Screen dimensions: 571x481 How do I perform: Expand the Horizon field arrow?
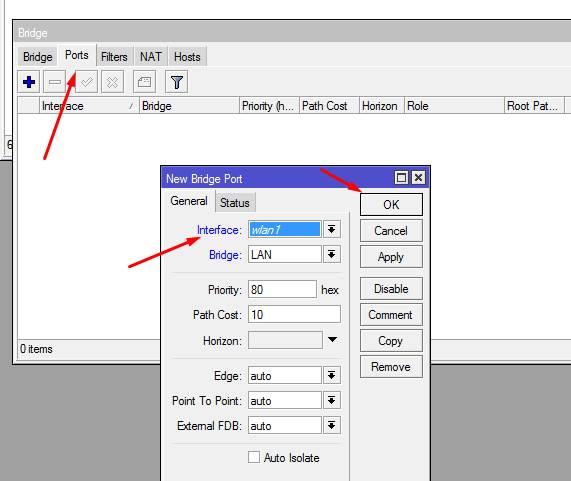332,339
